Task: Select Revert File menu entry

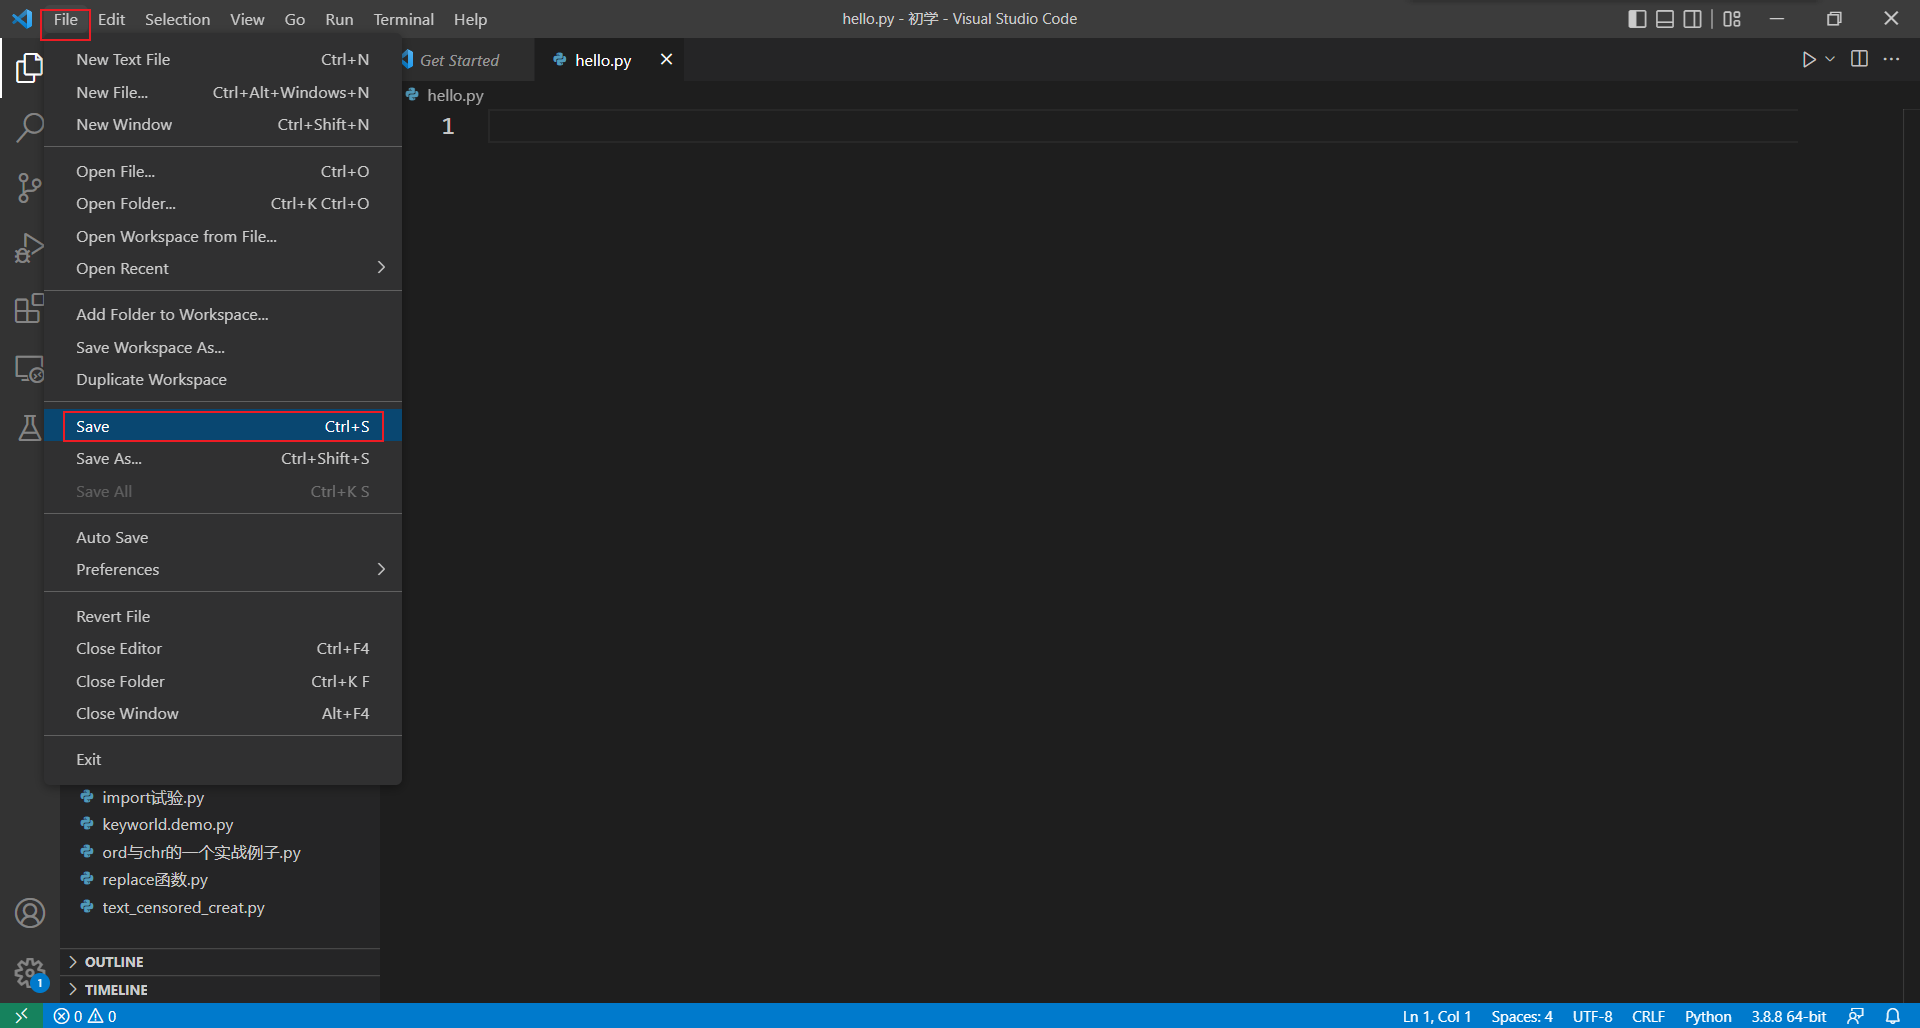Action: coord(223,616)
